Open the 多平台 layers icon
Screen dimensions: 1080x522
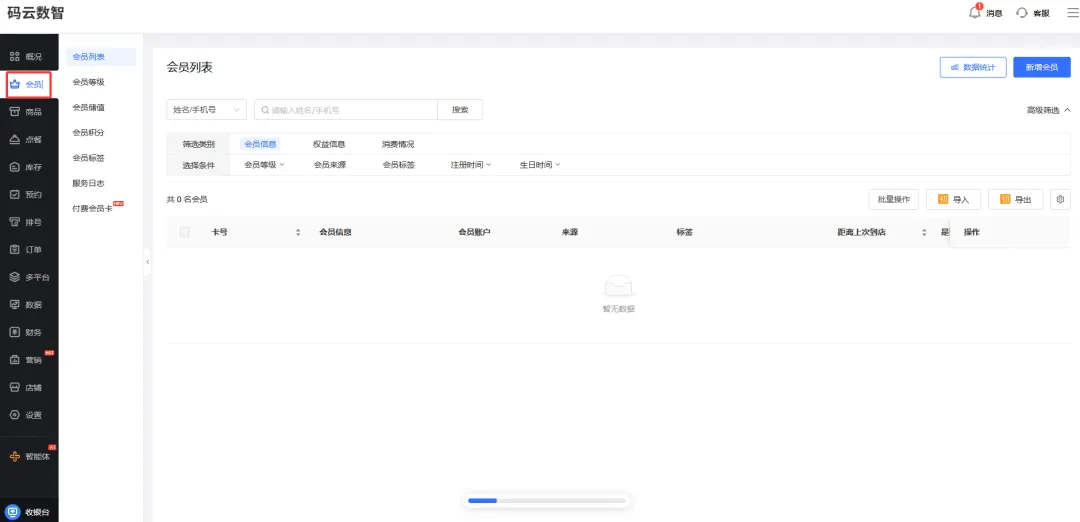point(14,277)
